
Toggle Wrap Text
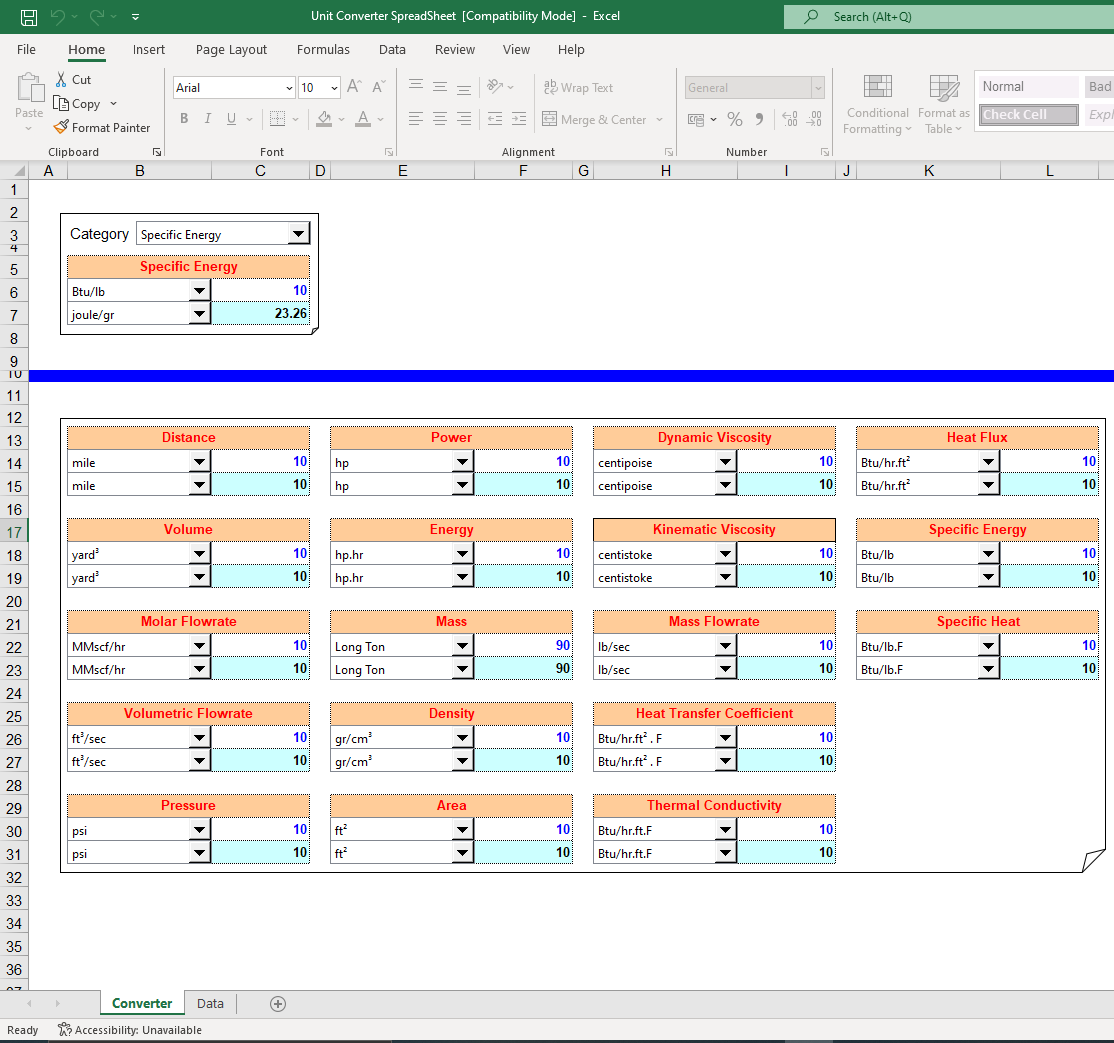(x=578, y=87)
